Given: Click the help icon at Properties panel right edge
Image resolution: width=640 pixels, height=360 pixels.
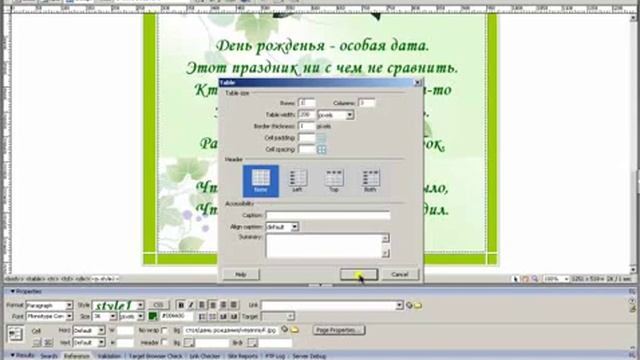Looking at the screenshot, I should pyautogui.click(x=632, y=301).
